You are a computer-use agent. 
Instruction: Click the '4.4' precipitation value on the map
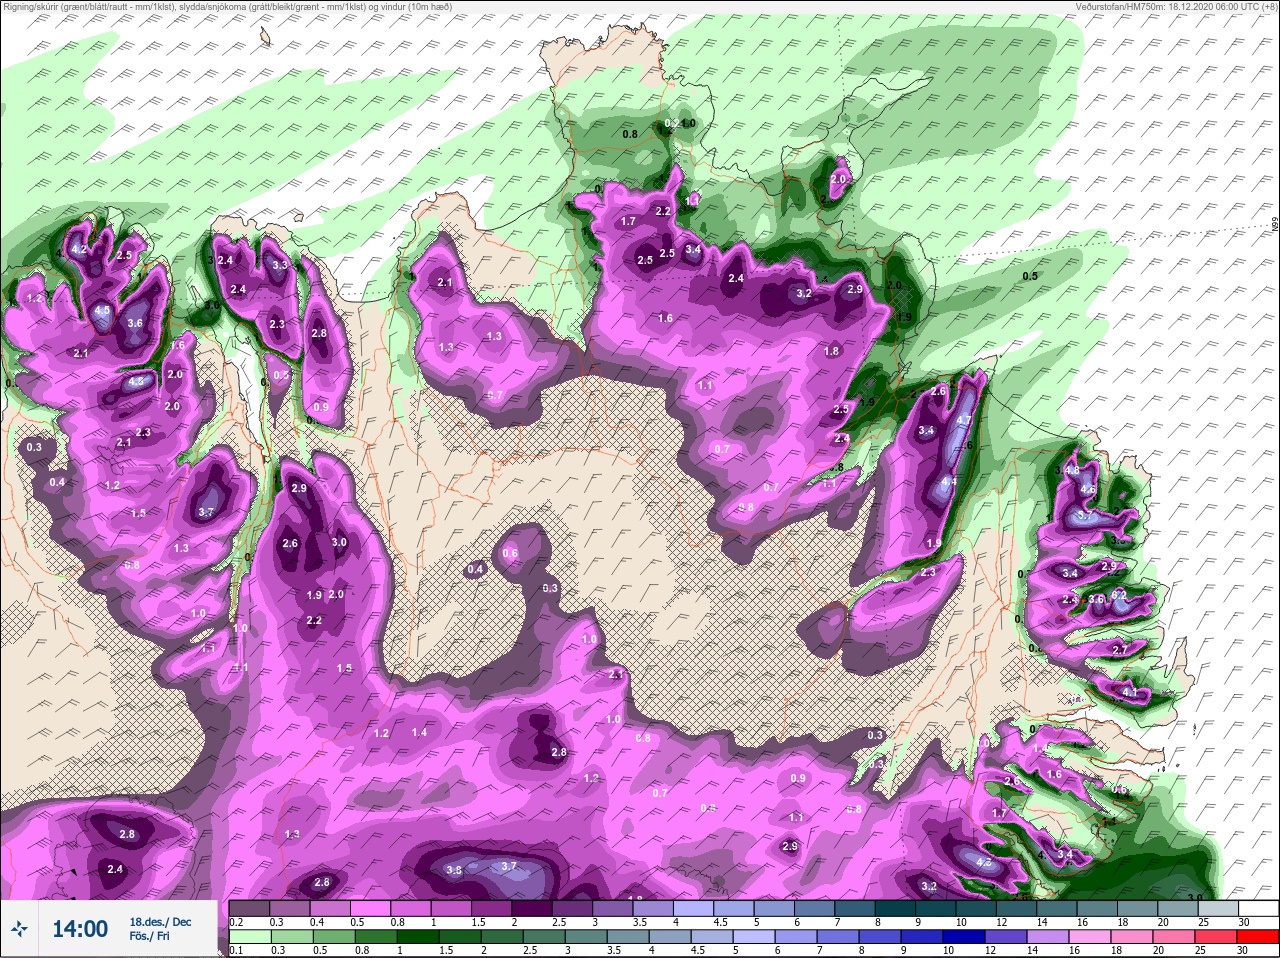pyautogui.click(x=948, y=481)
